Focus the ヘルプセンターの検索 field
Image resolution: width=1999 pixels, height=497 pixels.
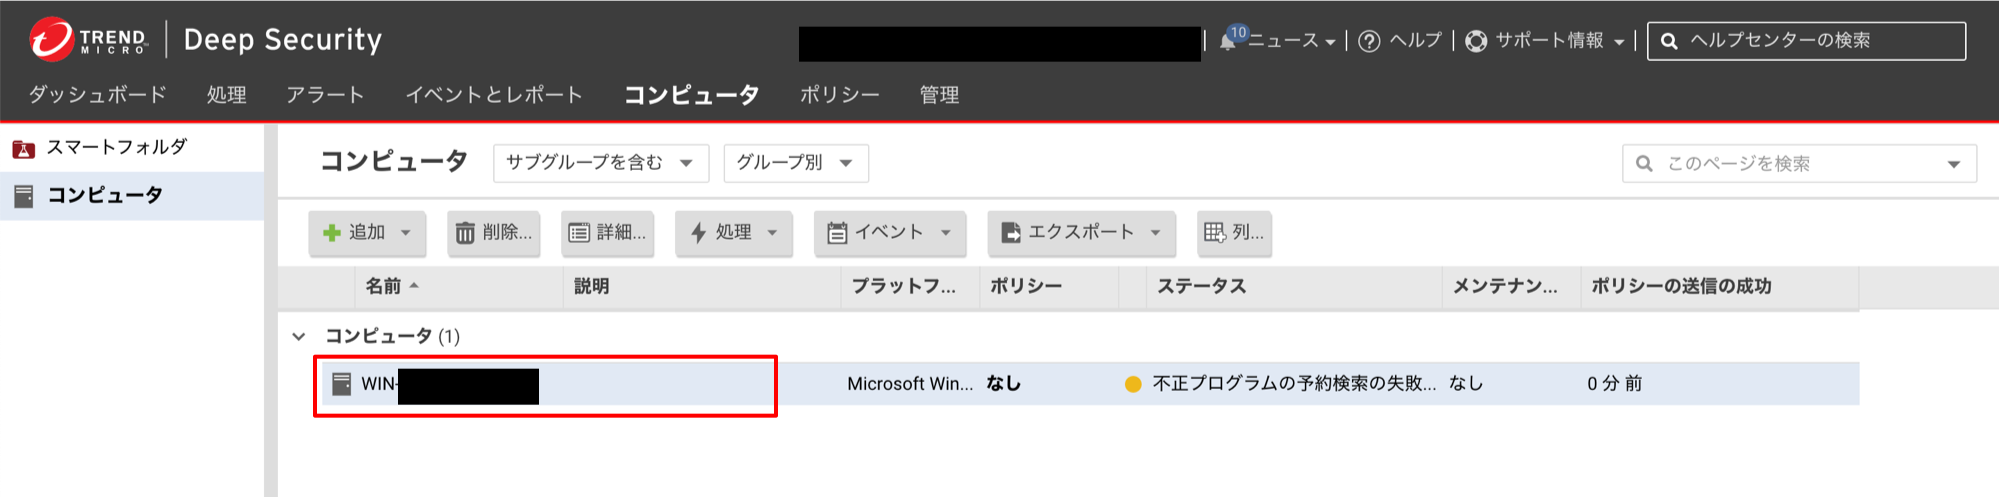pos(1806,41)
